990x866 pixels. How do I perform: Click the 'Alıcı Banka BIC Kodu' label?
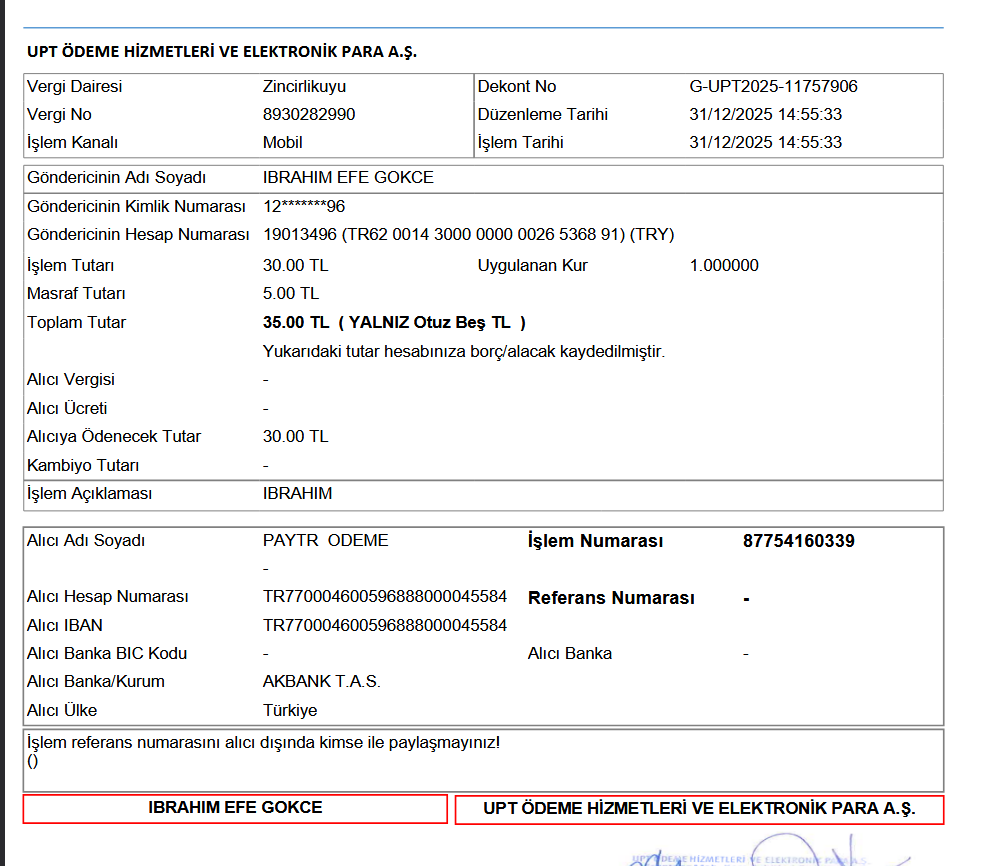point(107,654)
